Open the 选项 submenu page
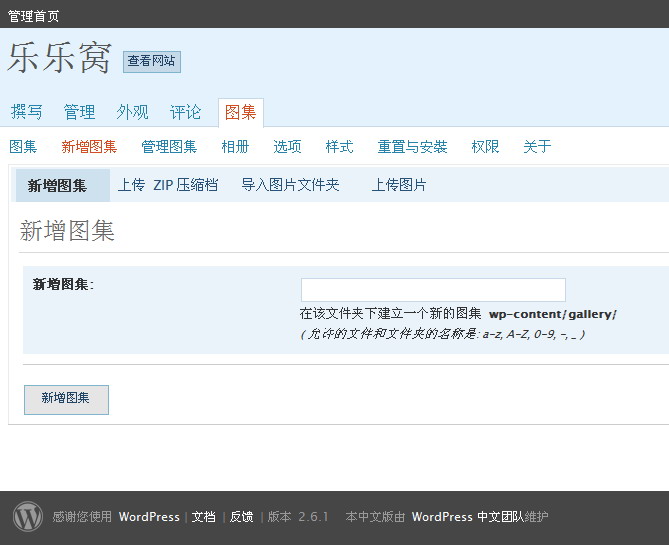This screenshot has width=669, height=545. click(x=287, y=147)
